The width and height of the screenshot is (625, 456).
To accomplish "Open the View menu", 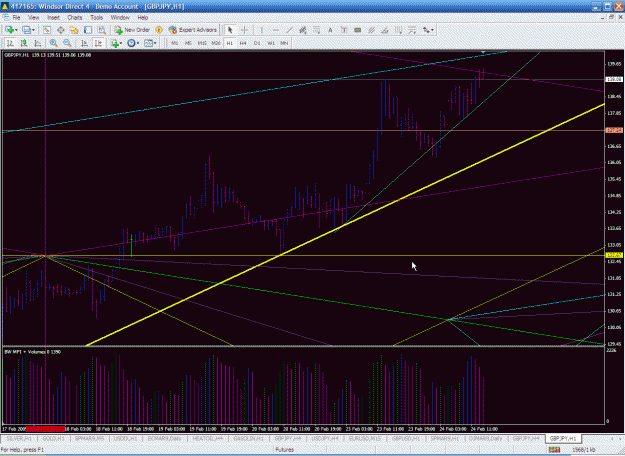I will (33, 18).
